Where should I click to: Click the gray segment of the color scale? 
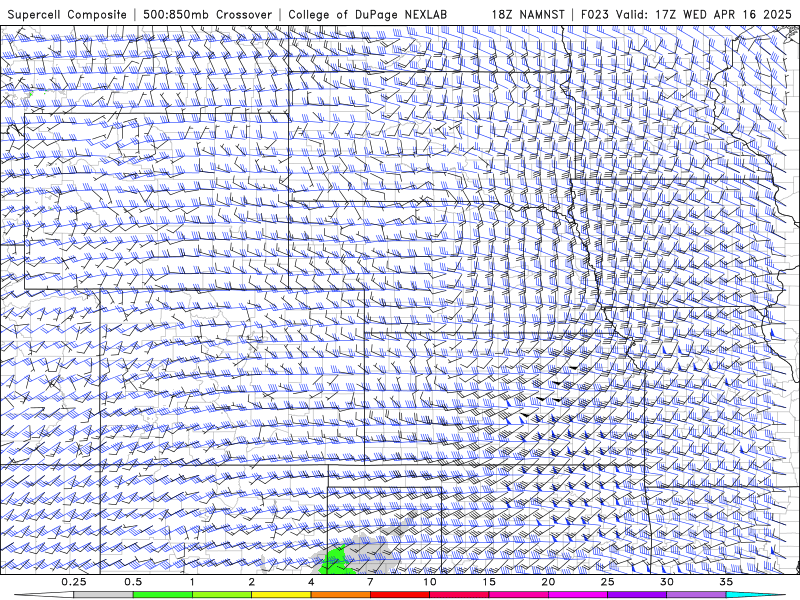point(103,595)
